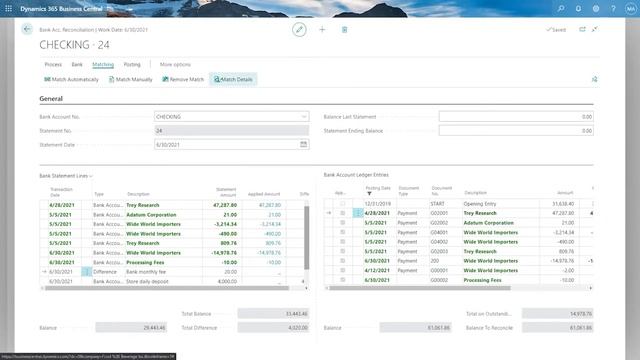Click the pencil edit icon
This screenshot has width=640, height=360.
coord(299,29)
